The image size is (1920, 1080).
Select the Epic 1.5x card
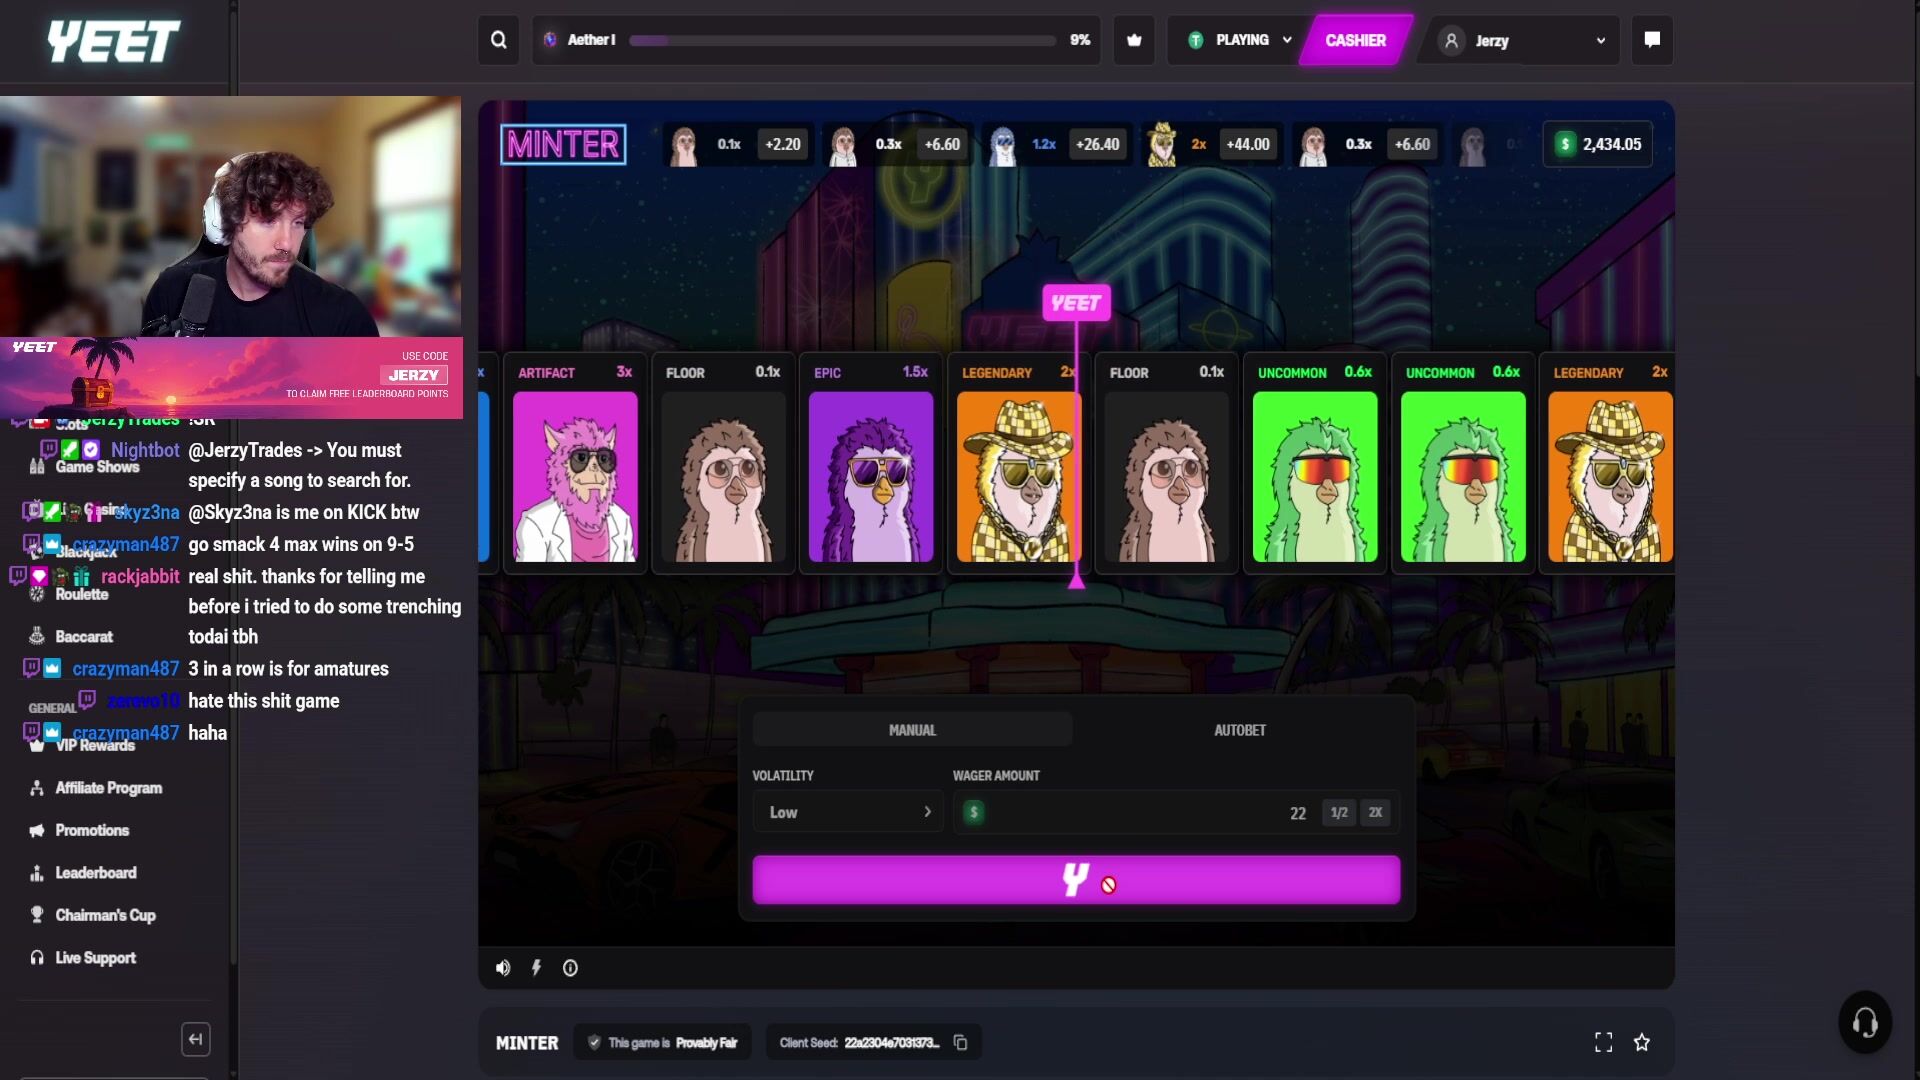point(871,463)
